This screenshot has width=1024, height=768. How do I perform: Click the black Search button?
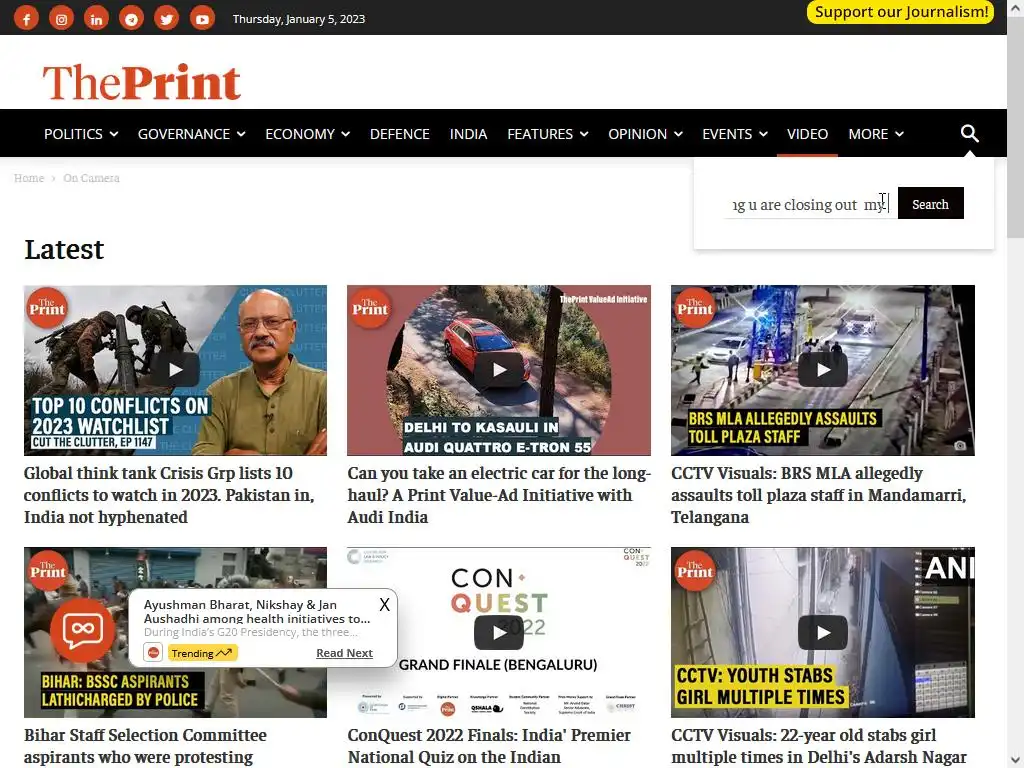(931, 204)
